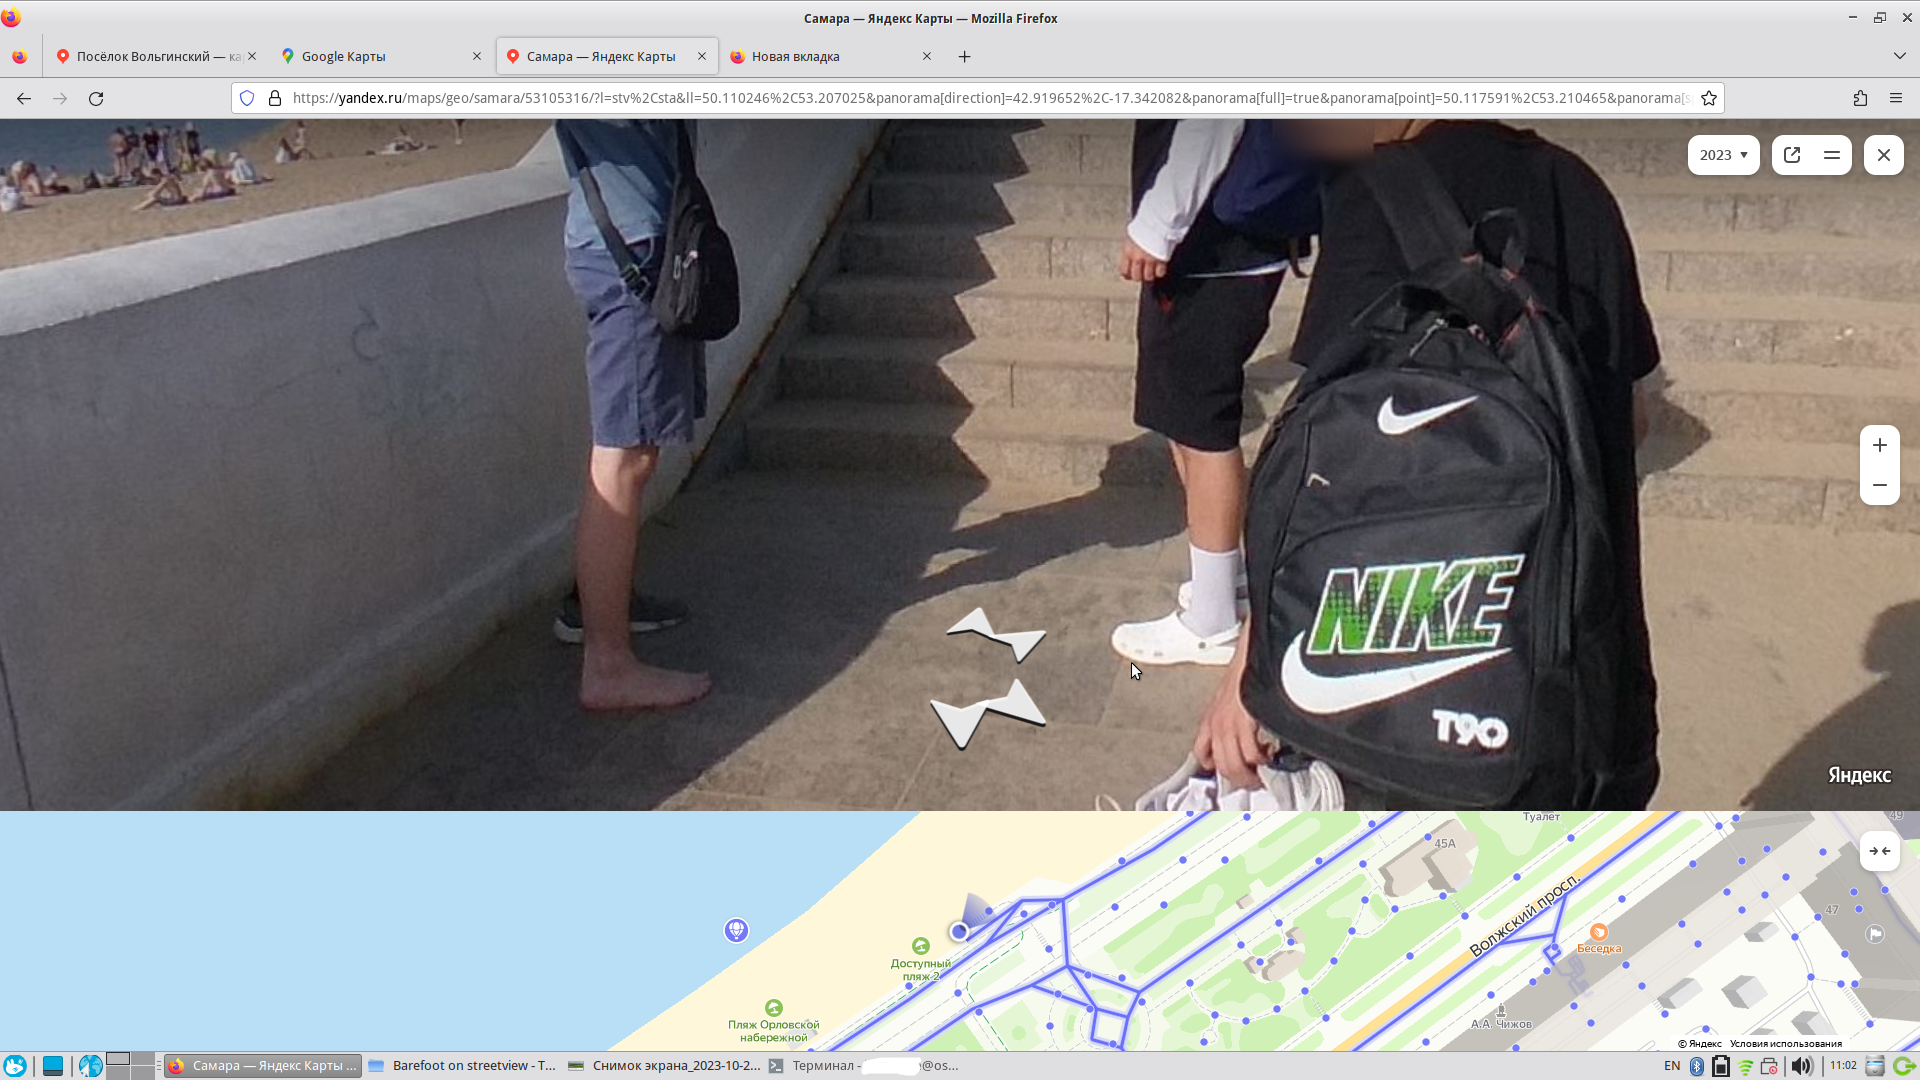This screenshot has height=1080, width=1920.
Task: Switch to the Посёлок Вольгинский tab
Action: pos(157,56)
